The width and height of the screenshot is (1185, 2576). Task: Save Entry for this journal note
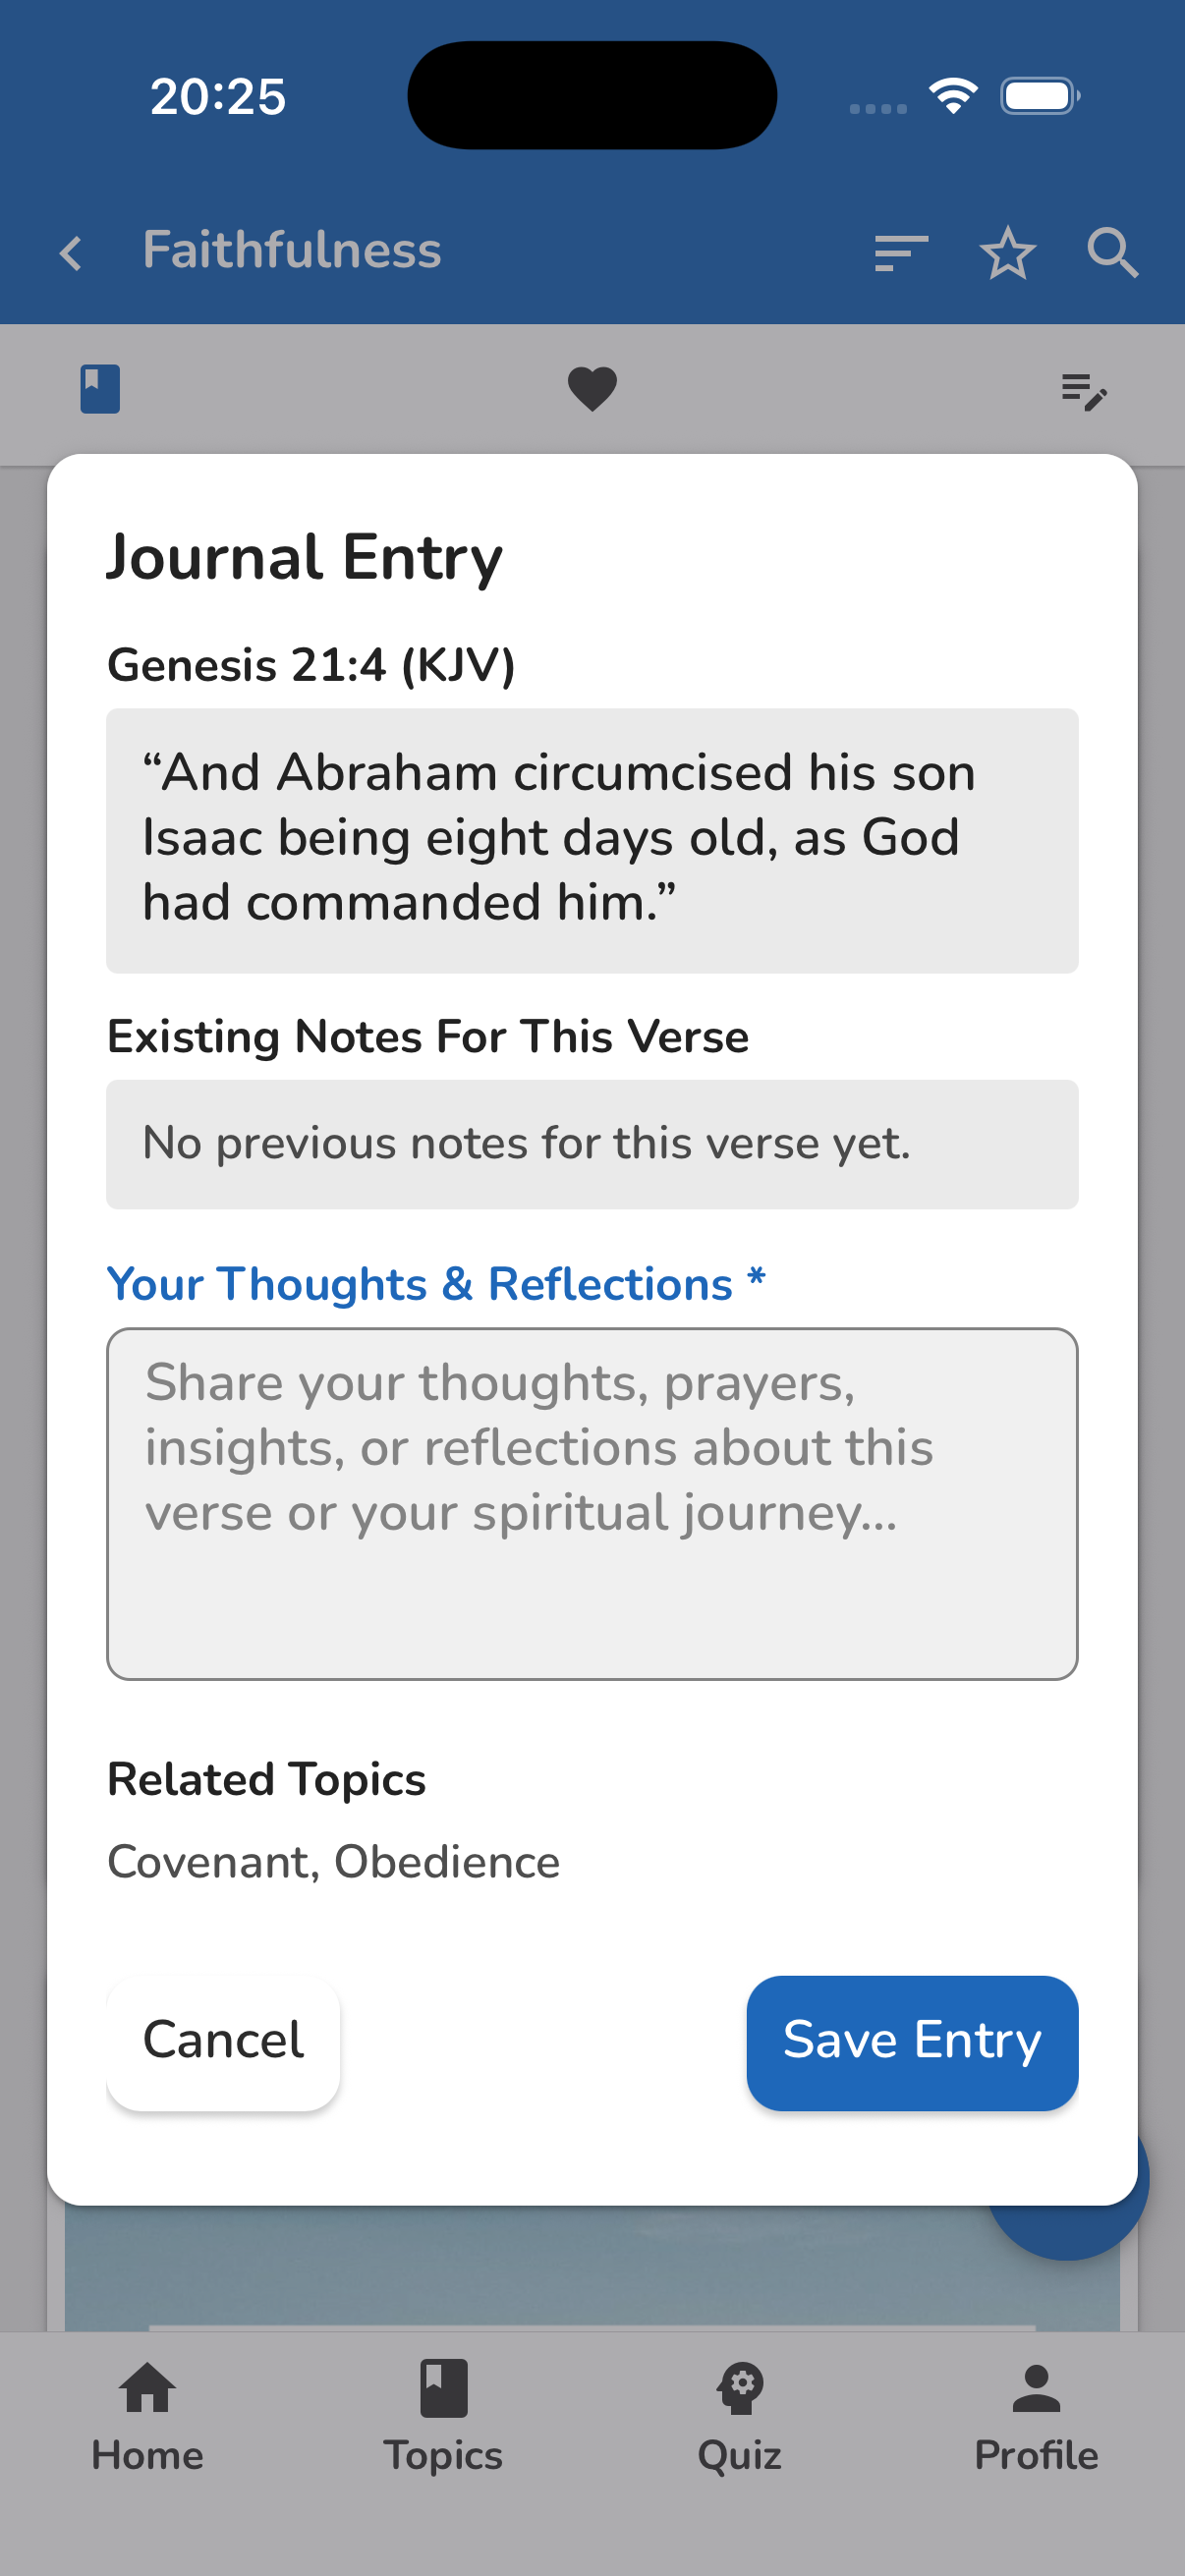click(911, 2040)
